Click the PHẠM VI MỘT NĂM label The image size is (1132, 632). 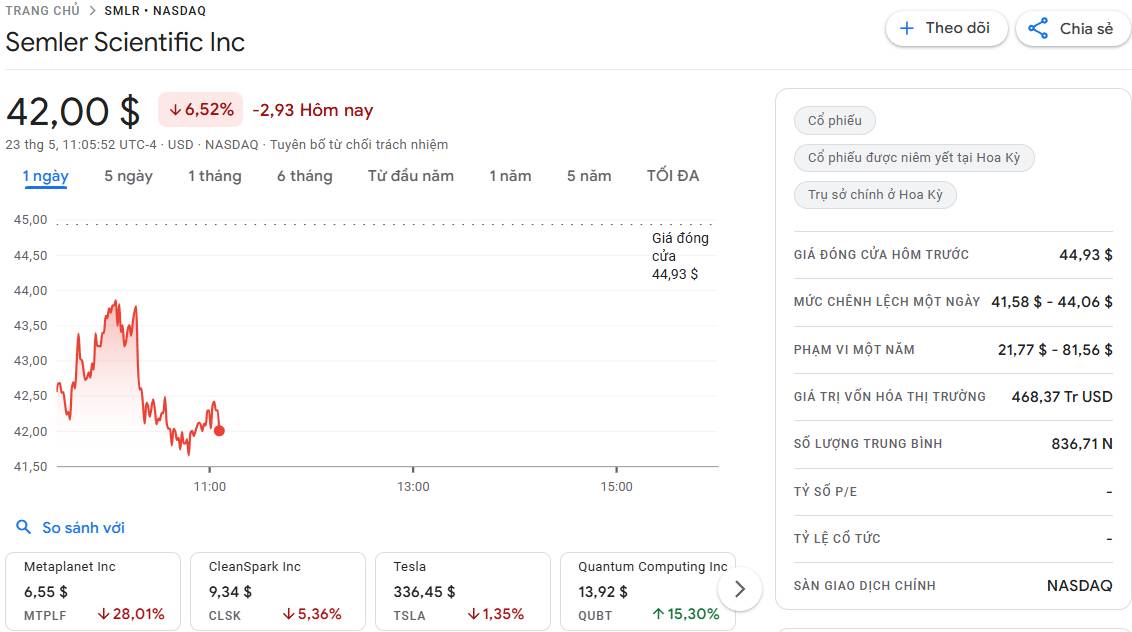[x=854, y=350]
